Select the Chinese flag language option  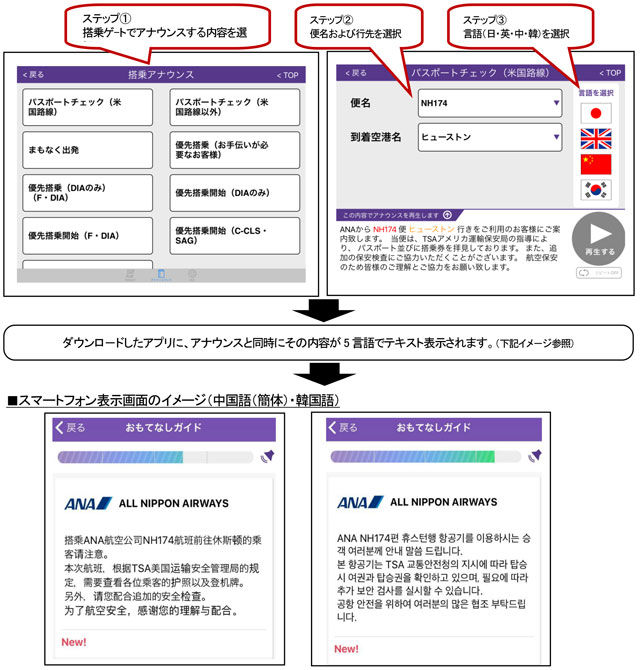(x=596, y=164)
